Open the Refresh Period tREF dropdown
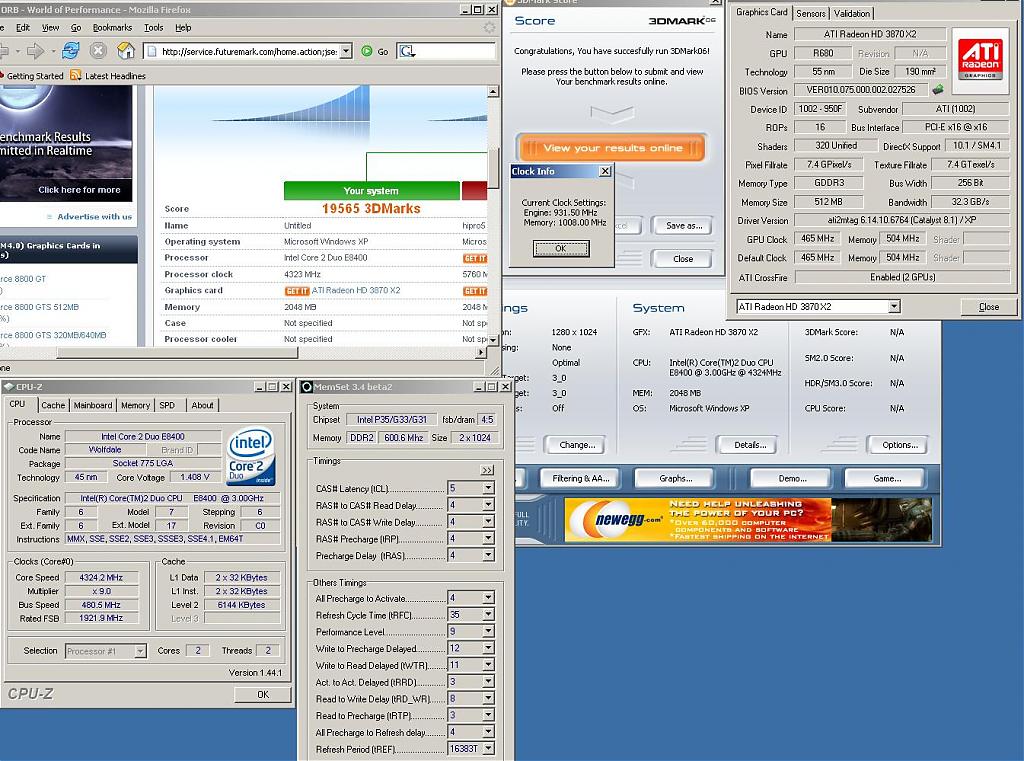This screenshot has height=761, width=1024. pos(488,749)
